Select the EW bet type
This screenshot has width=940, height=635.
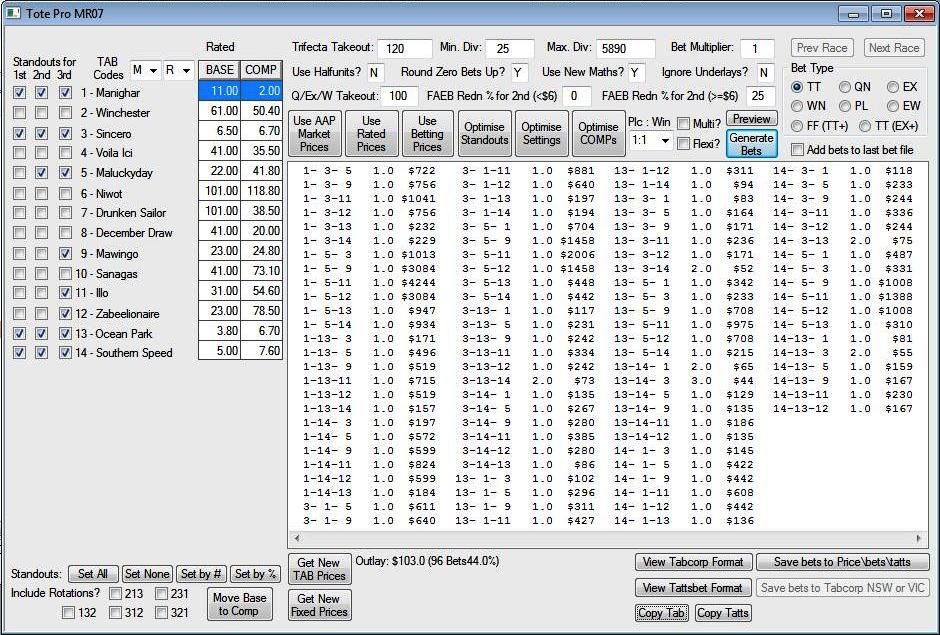[x=893, y=106]
